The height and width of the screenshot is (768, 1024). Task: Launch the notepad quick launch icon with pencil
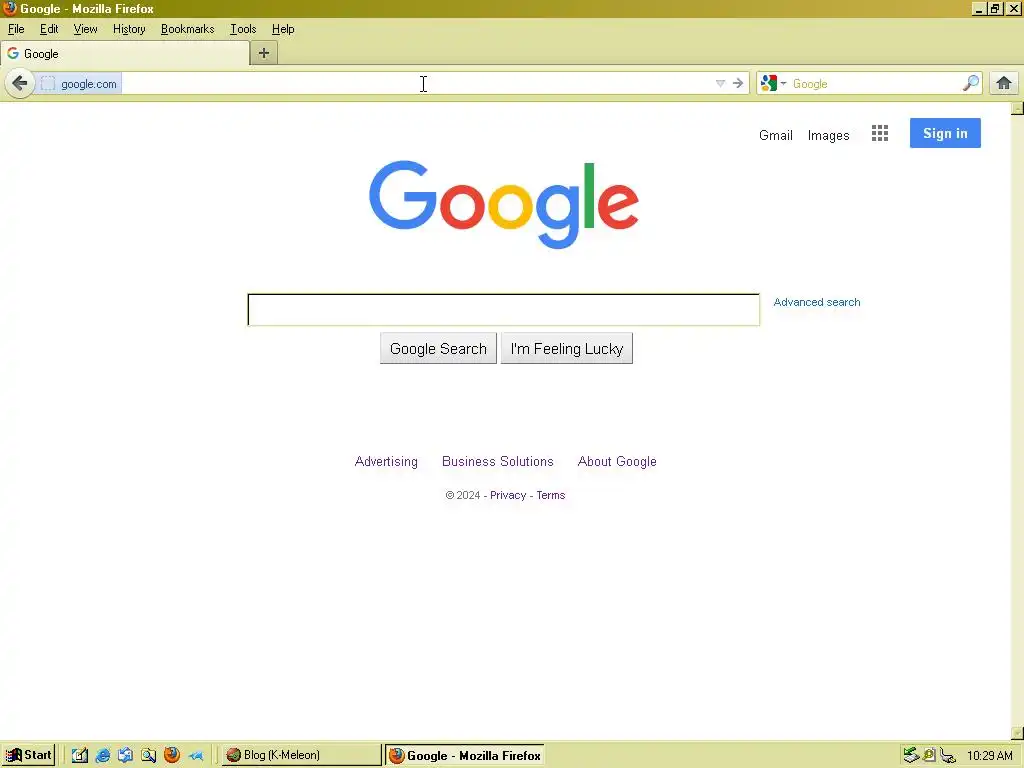click(x=80, y=755)
